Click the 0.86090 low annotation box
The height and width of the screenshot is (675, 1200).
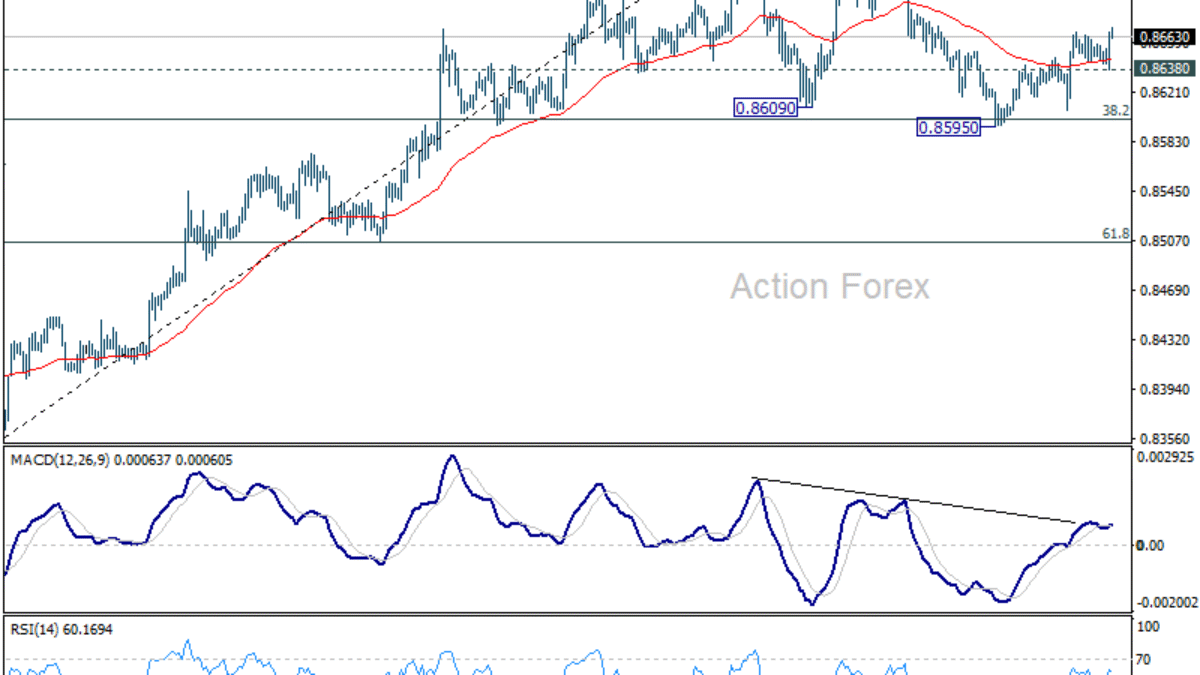pos(765,108)
